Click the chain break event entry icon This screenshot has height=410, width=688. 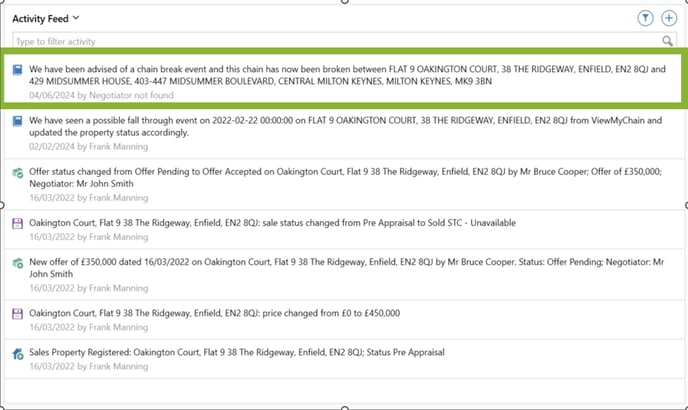pyautogui.click(x=17, y=69)
